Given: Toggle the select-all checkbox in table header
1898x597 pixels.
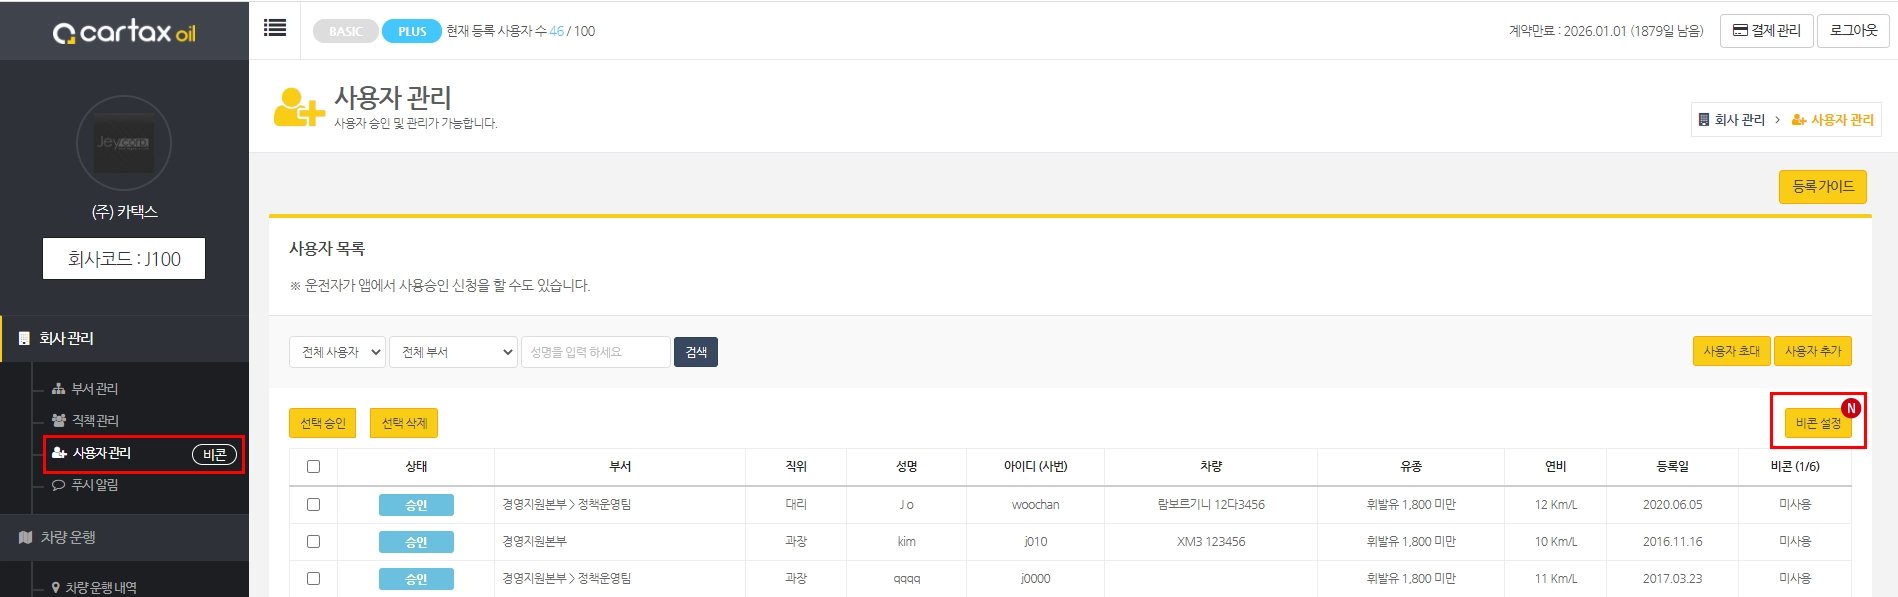Looking at the screenshot, I should pyautogui.click(x=313, y=466).
